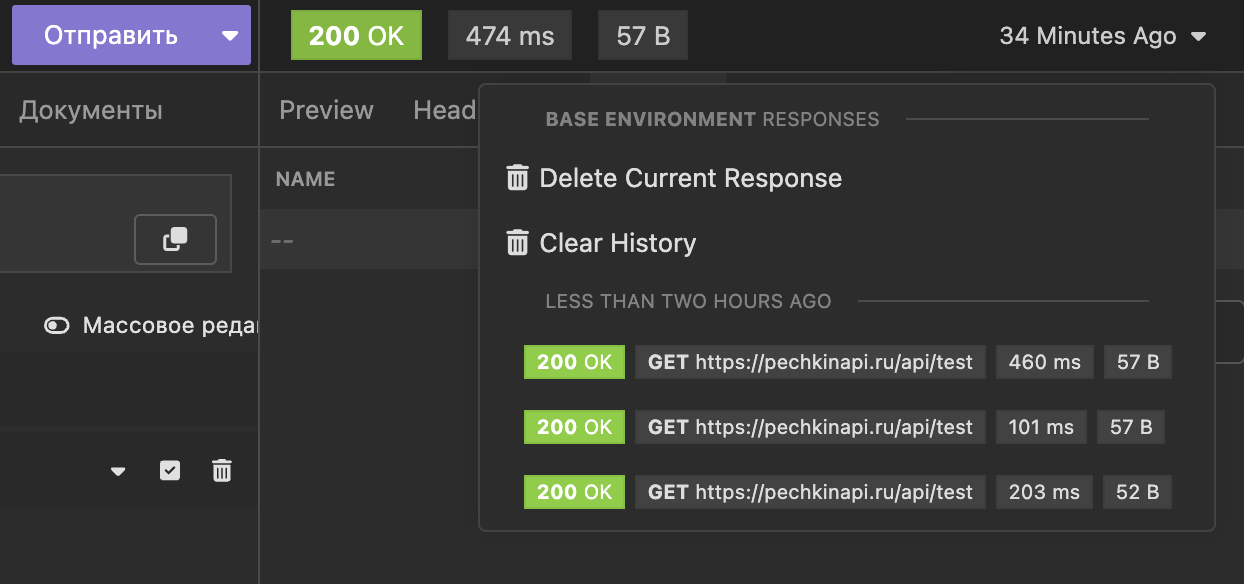This screenshot has width=1244, height=584.
Task: Click the Clear History trash icon
Action: click(x=517, y=242)
